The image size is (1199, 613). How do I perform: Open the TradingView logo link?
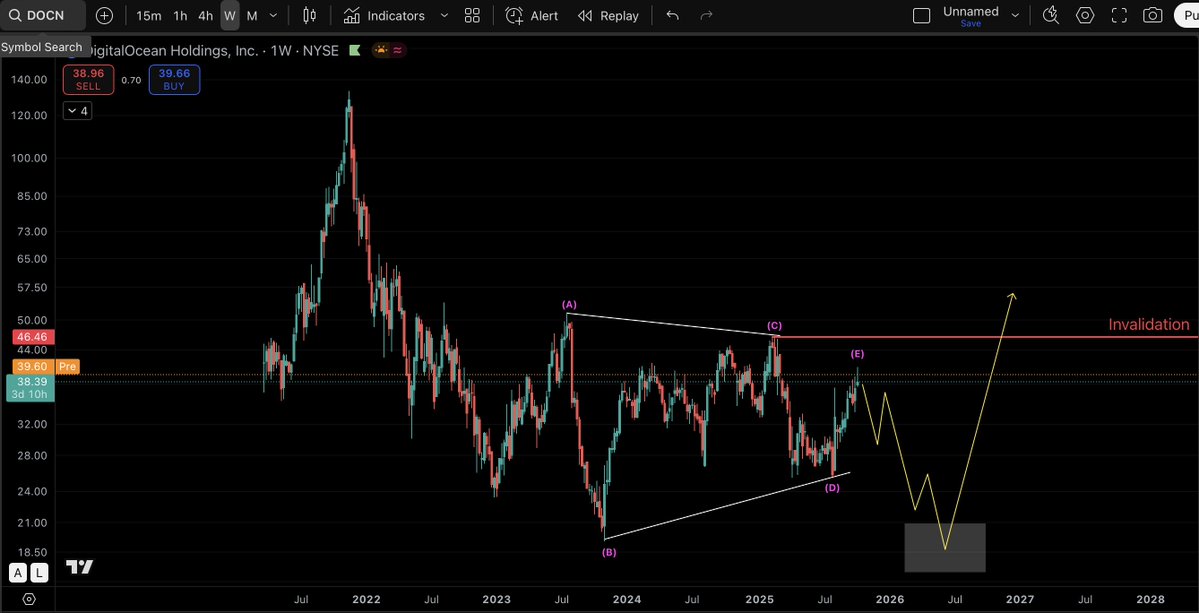80,567
